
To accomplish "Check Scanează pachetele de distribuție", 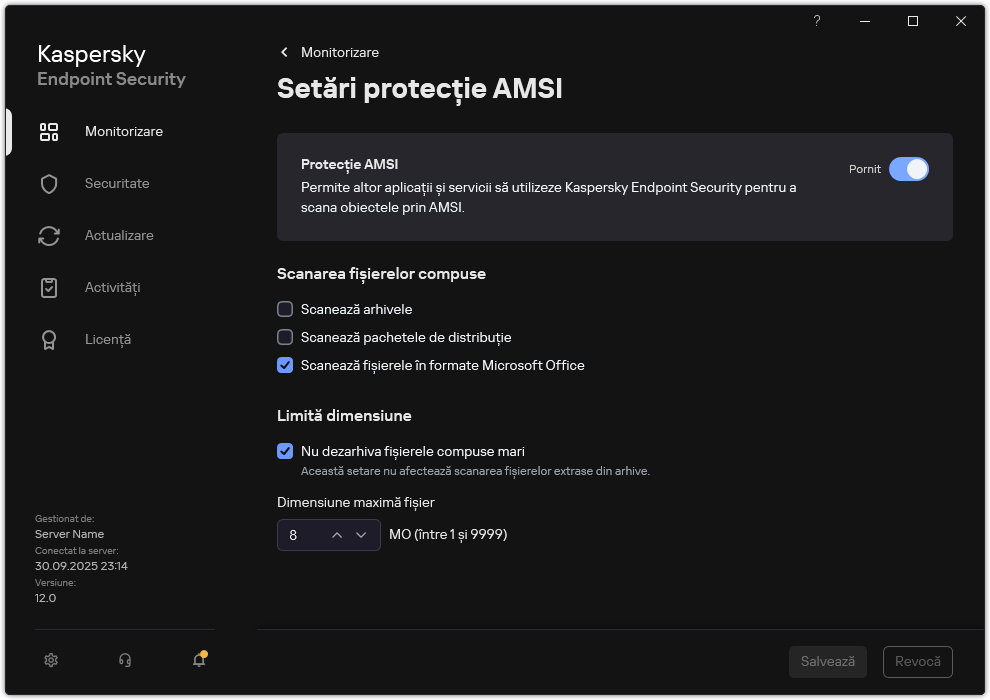I will pos(285,338).
